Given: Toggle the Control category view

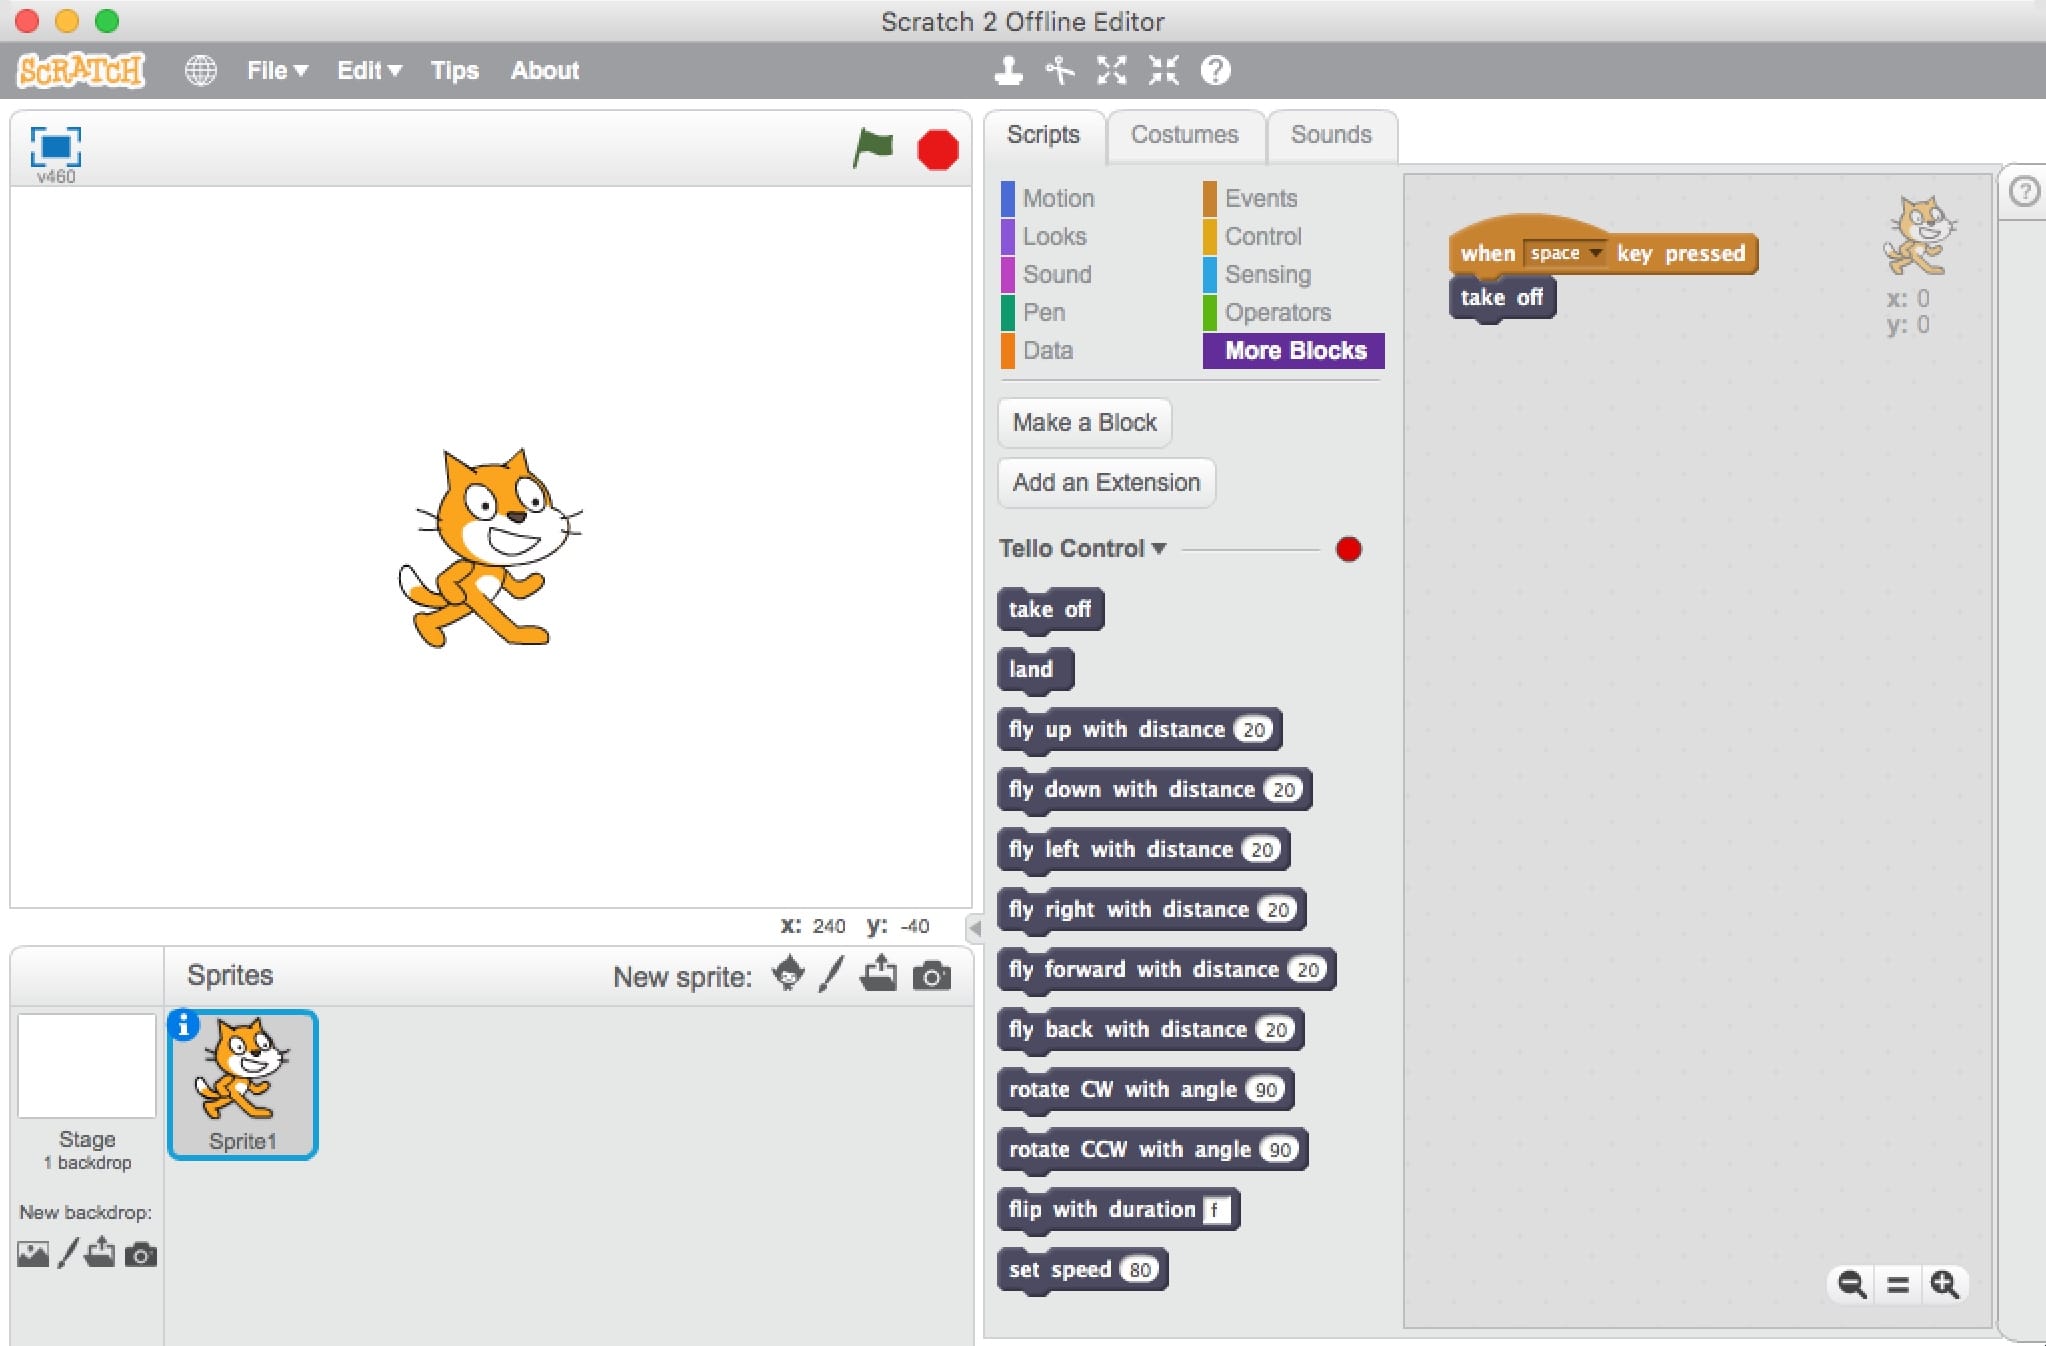Looking at the screenshot, I should pyautogui.click(x=1262, y=234).
